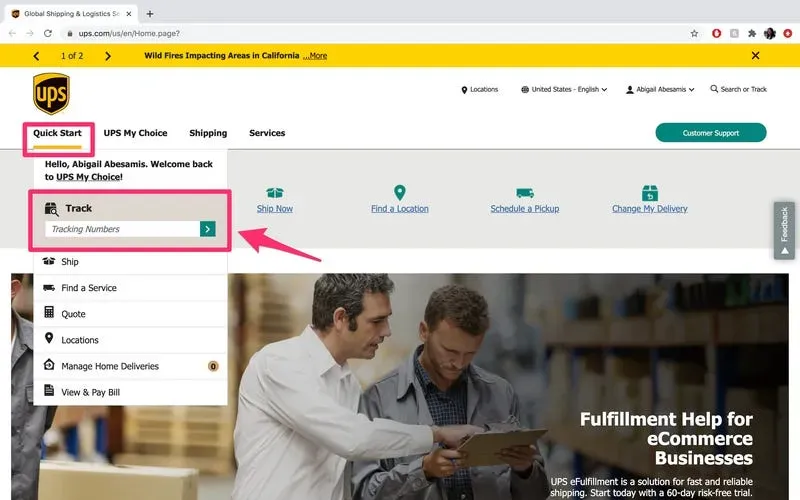This screenshot has width=800, height=500.
Task: Click the Customer Support button
Action: pyautogui.click(x=711, y=133)
